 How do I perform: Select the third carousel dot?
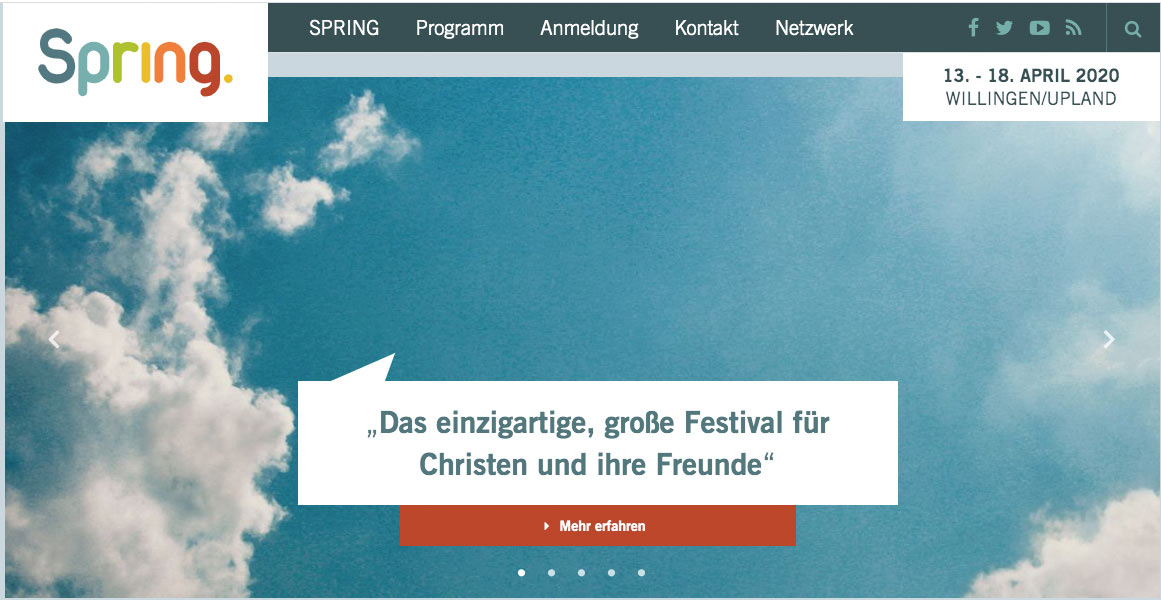[581, 573]
